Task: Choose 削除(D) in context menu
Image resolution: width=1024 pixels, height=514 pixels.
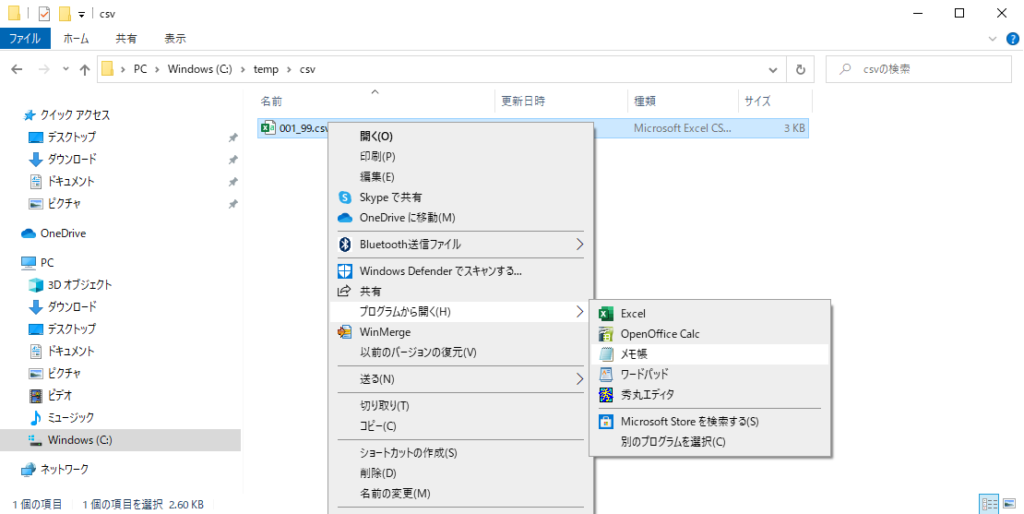Action: (x=460, y=473)
